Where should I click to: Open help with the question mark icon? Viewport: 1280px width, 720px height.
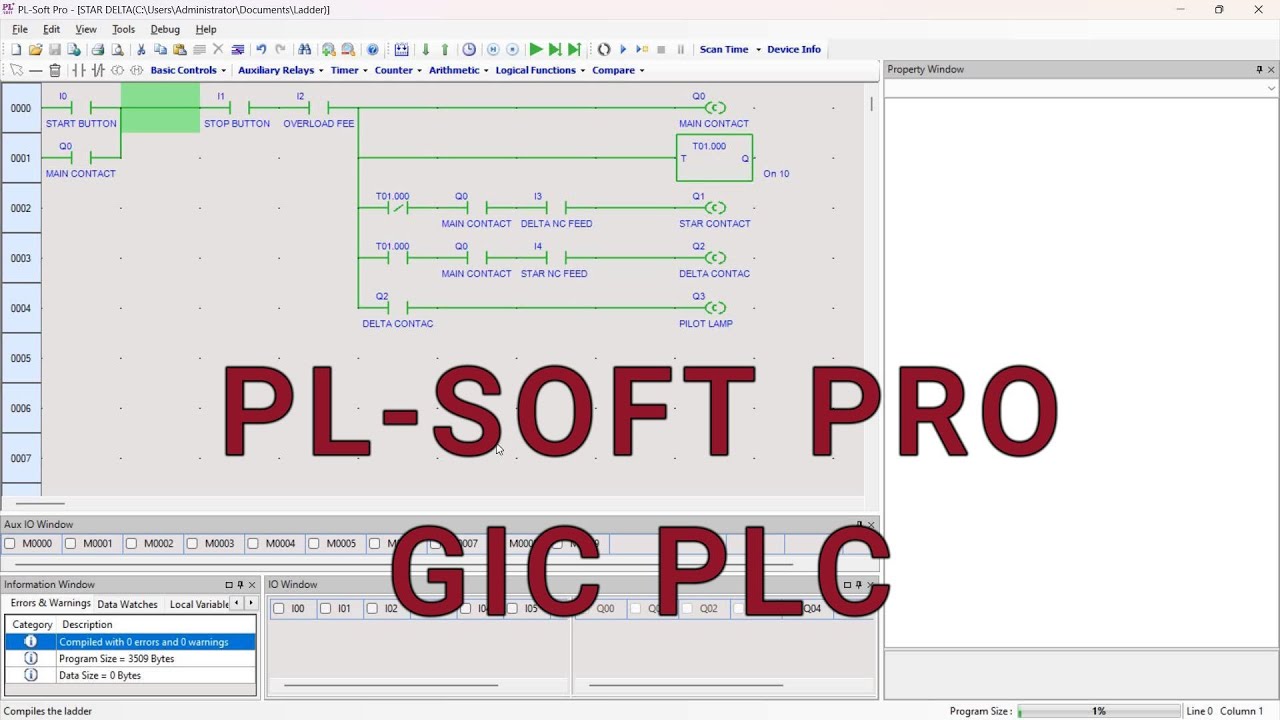point(373,49)
